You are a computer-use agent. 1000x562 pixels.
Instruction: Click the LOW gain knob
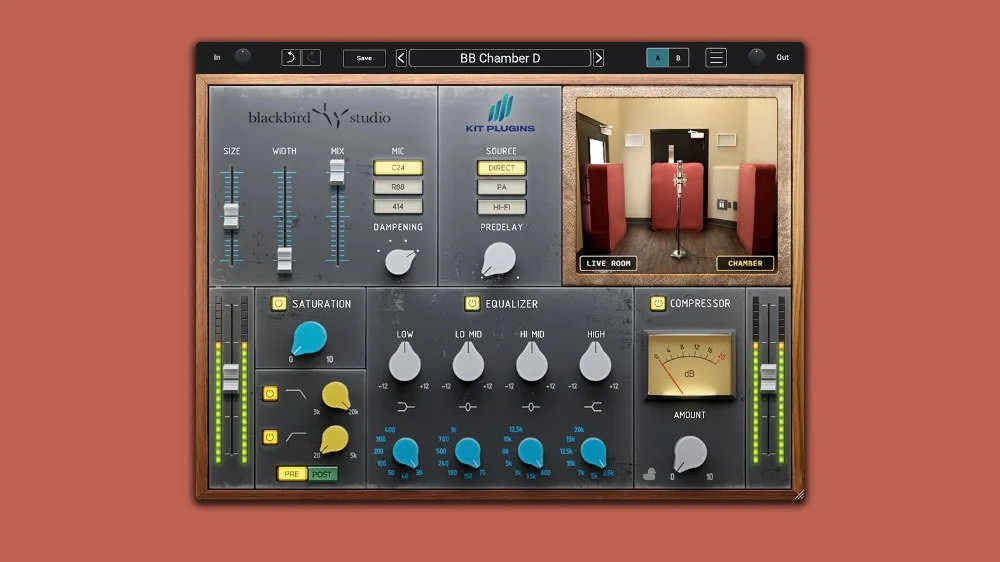[x=405, y=362]
